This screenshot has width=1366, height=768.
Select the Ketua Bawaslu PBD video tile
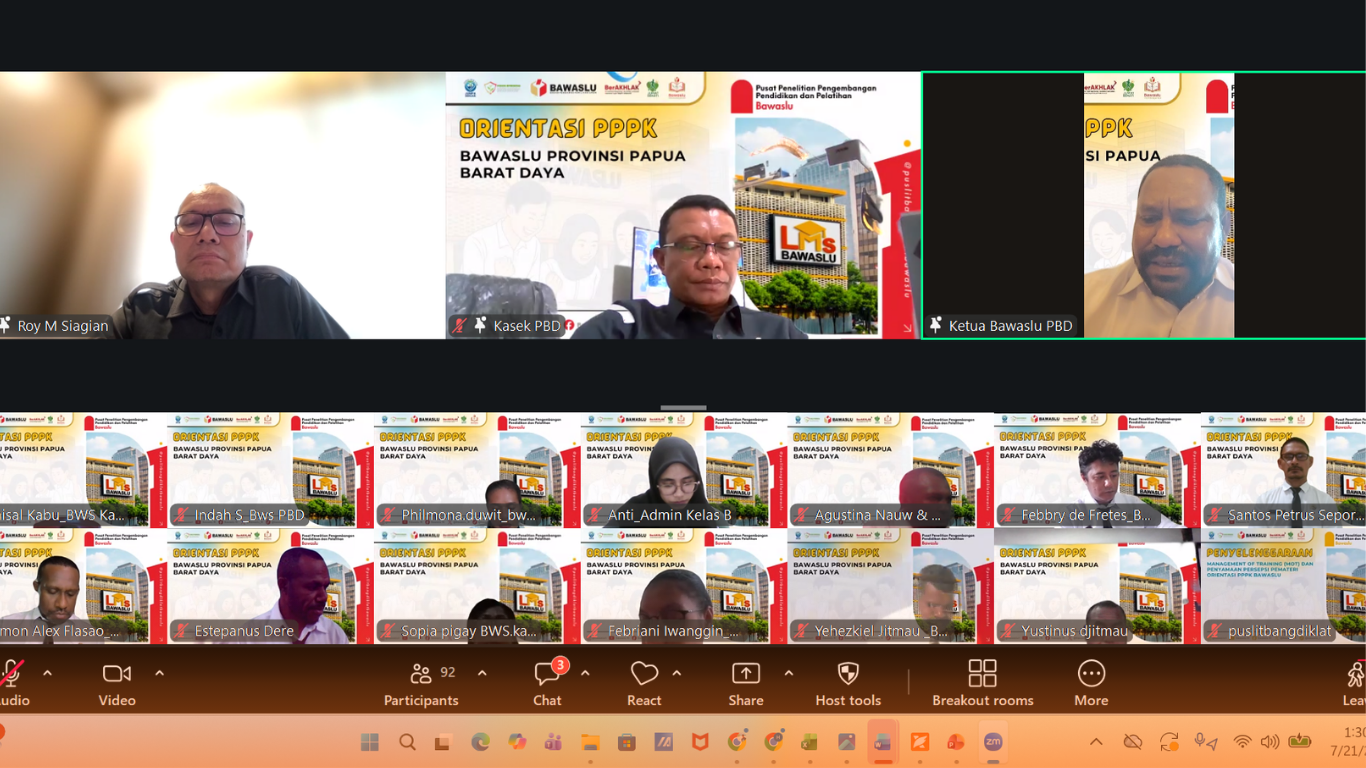(x=1143, y=205)
